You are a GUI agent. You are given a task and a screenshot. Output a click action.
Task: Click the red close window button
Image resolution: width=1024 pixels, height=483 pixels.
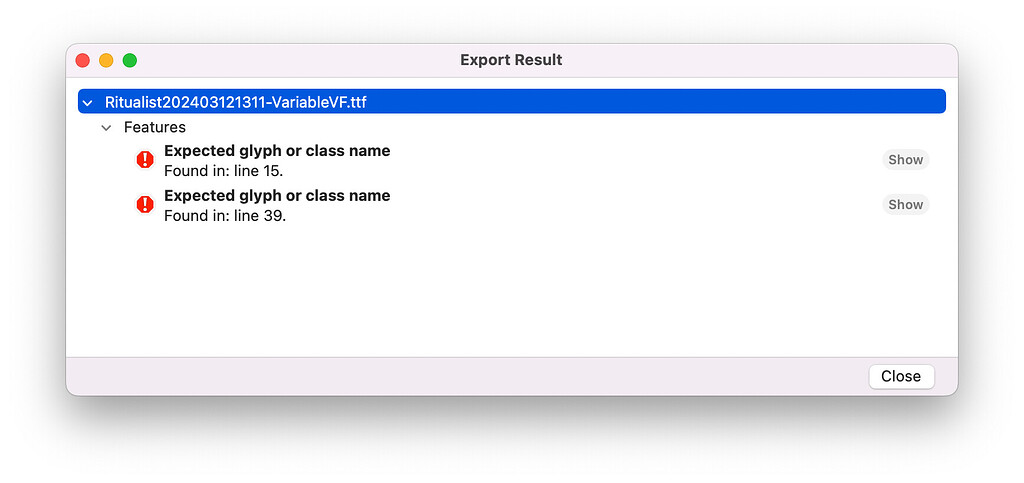(83, 60)
